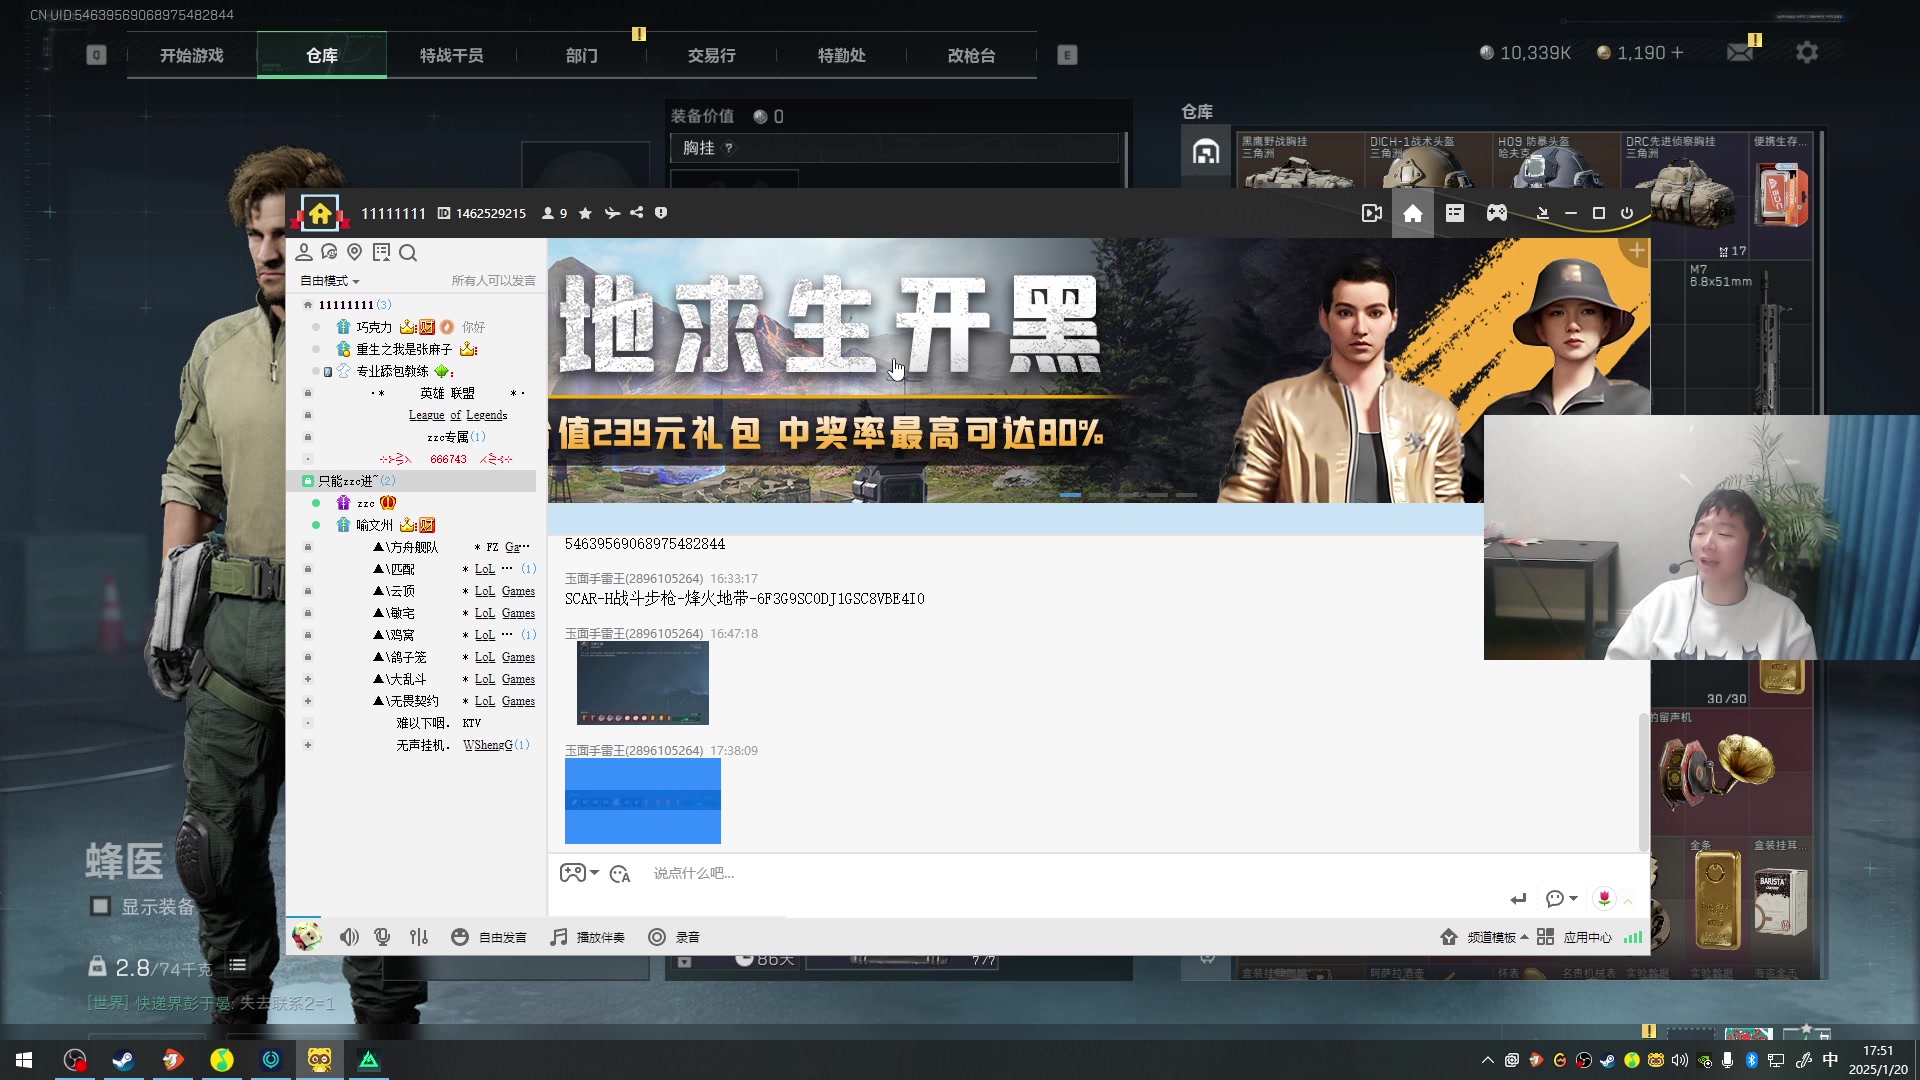The height and width of the screenshot is (1080, 1920).
Task: Expand the 频道模板 template menu
Action: point(1485,937)
